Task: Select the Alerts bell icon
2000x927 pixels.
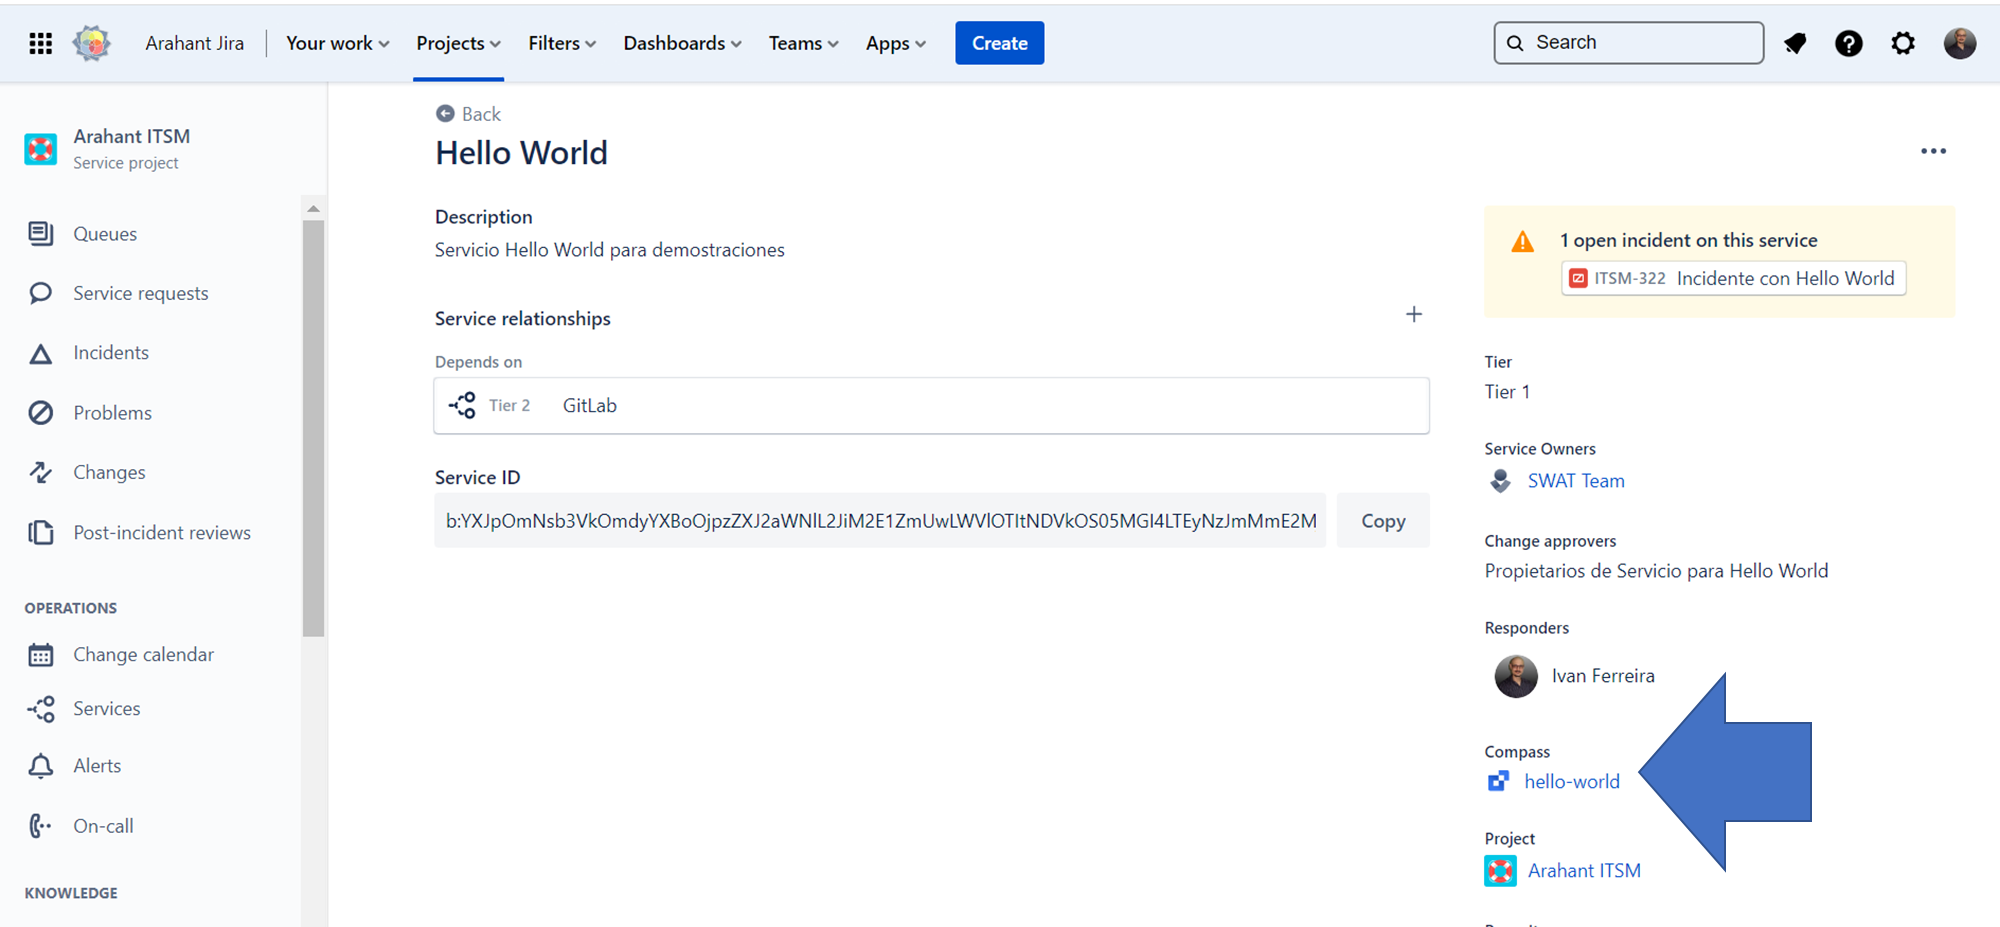Action: (41, 765)
